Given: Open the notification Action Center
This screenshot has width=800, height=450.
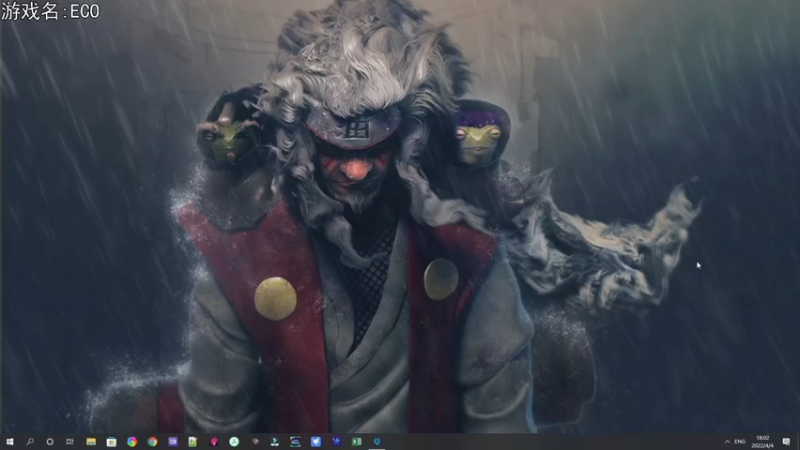Looking at the screenshot, I should pos(786,442).
